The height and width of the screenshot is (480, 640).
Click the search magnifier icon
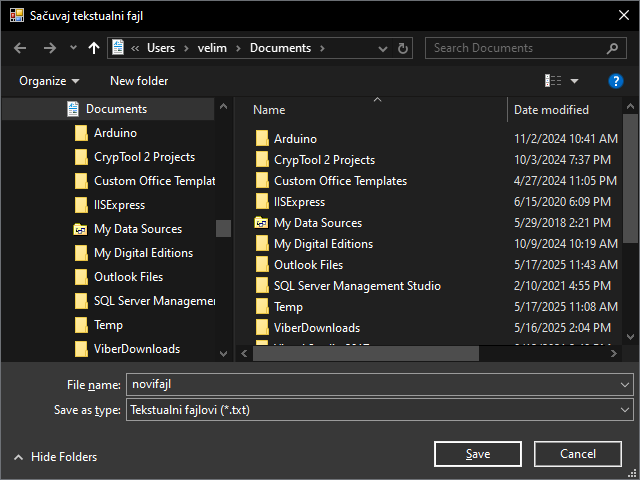612,48
